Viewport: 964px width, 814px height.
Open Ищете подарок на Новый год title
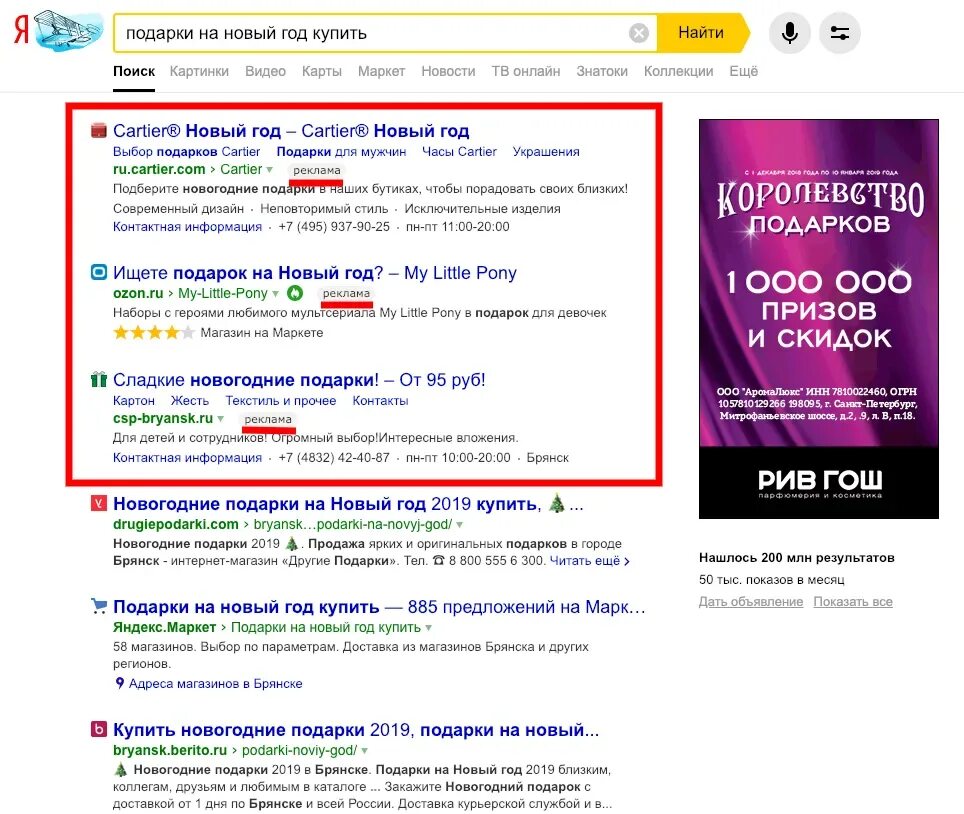point(315,272)
